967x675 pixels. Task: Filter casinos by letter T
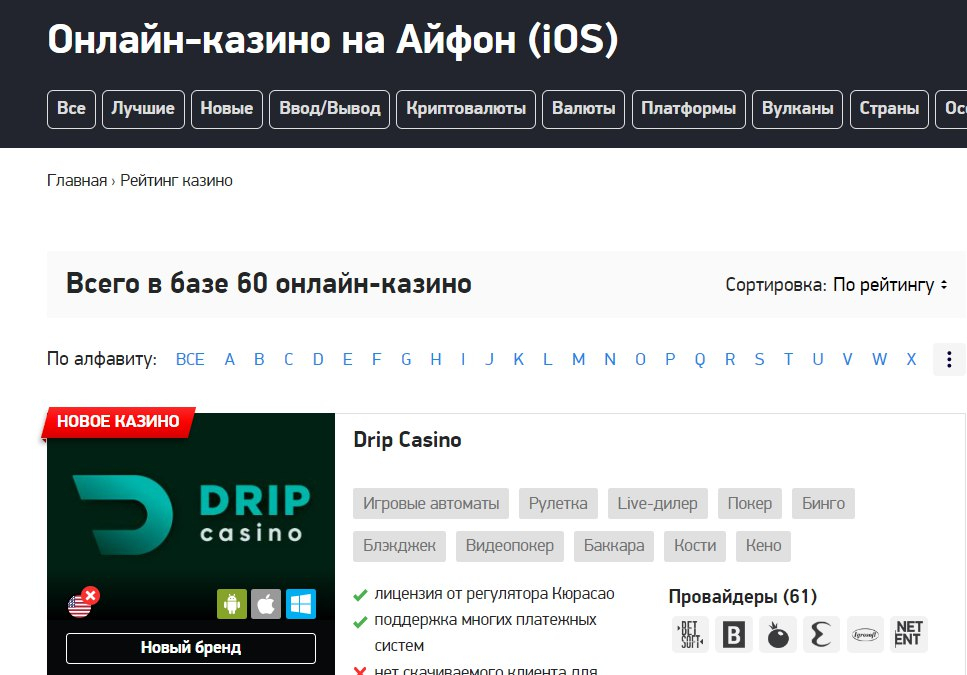pyautogui.click(x=788, y=359)
